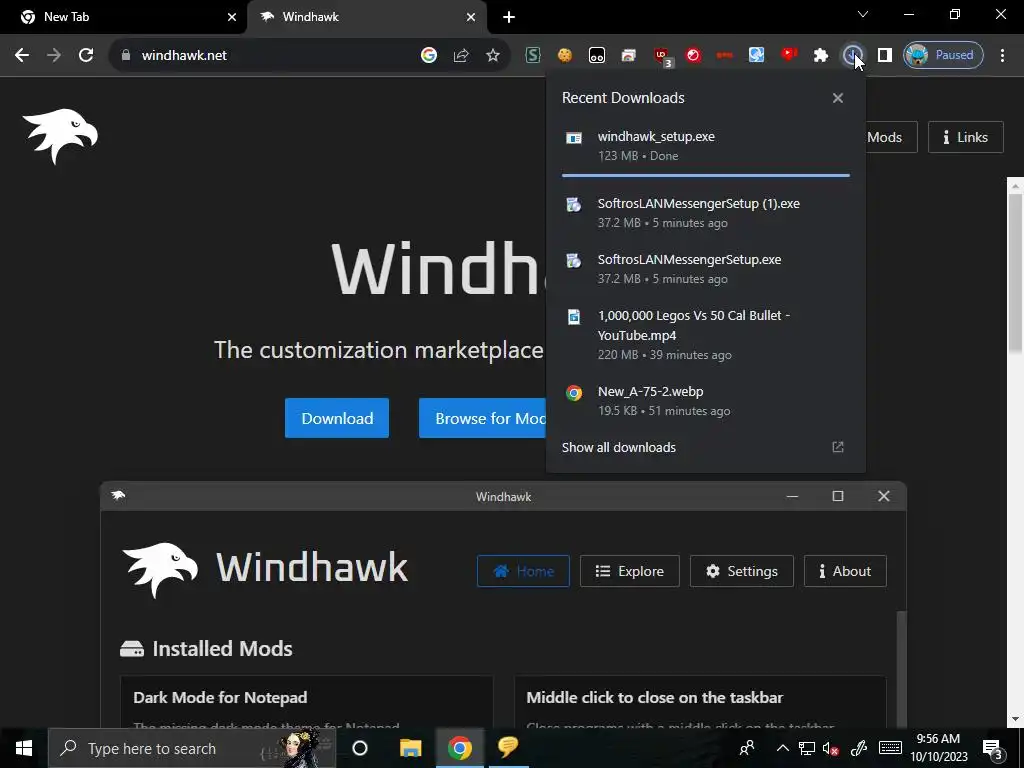The height and width of the screenshot is (768, 1024).
Task: Open the Chrome three-dot menu
Action: tap(1002, 56)
